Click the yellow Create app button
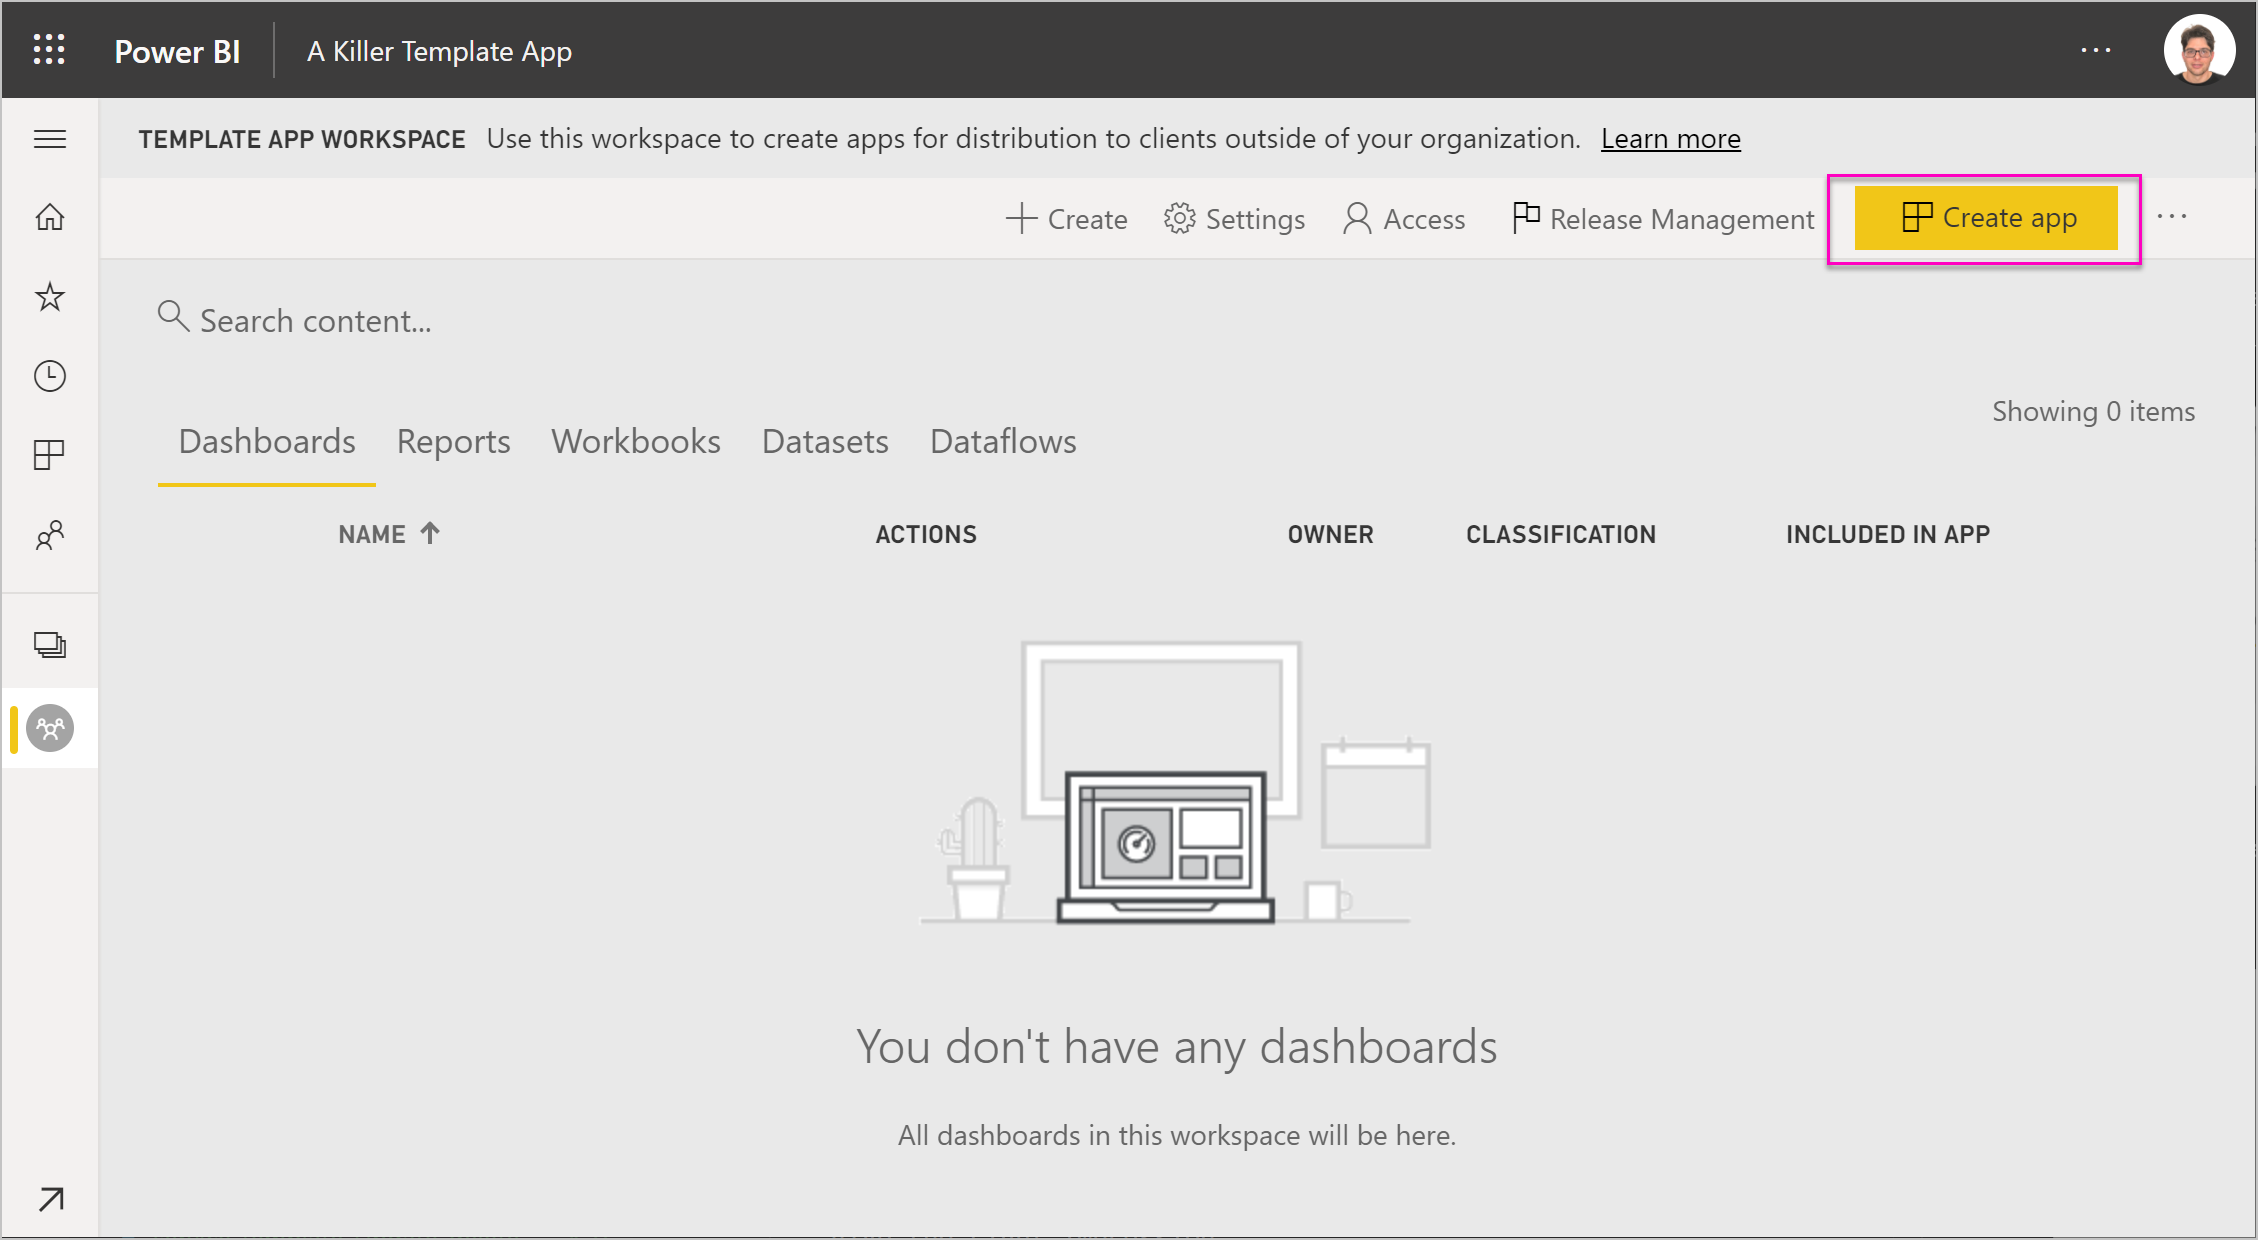The image size is (2258, 1240). point(1986,218)
